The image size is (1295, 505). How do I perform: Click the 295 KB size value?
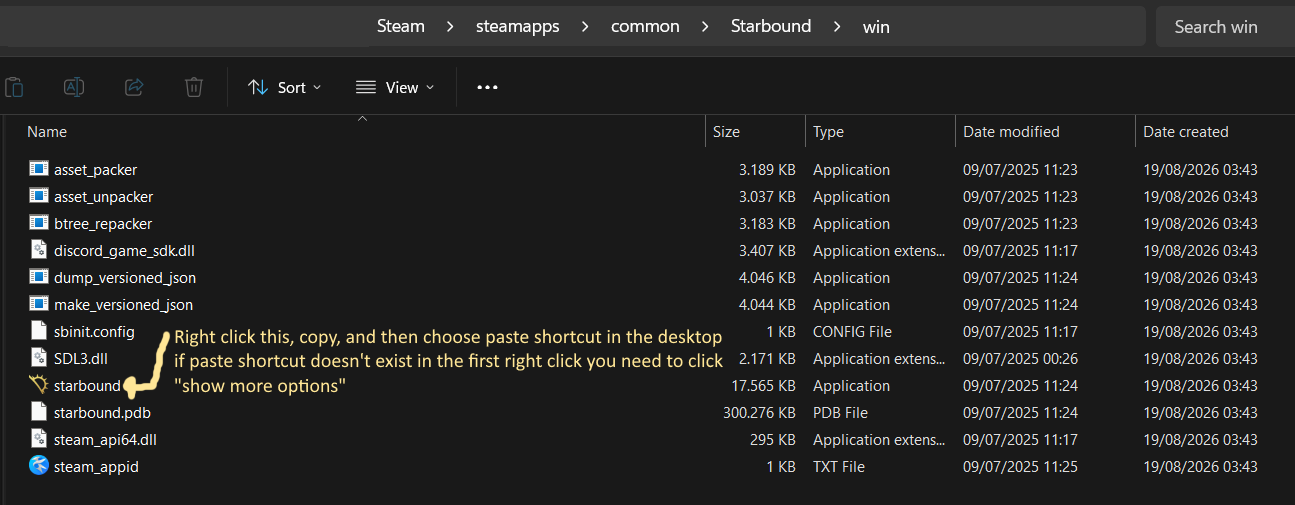773,439
